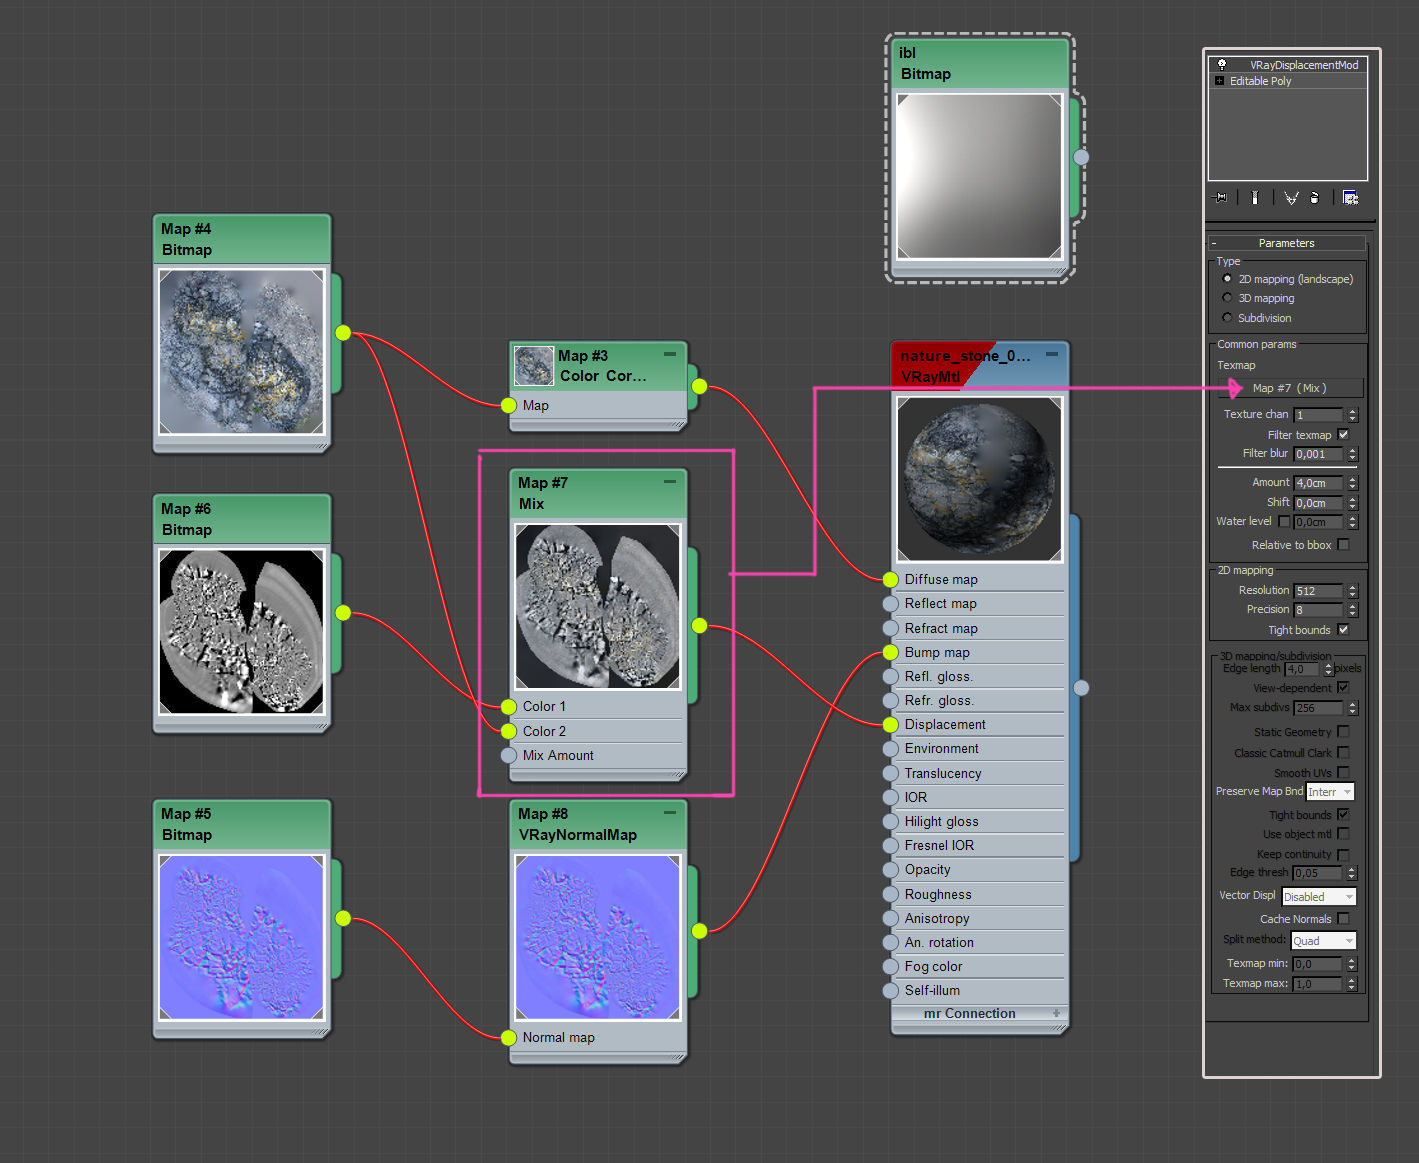This screenshot has height=1163, width=1419.
Task: Click Diffuse map input socket
Action: click(891, 579)
